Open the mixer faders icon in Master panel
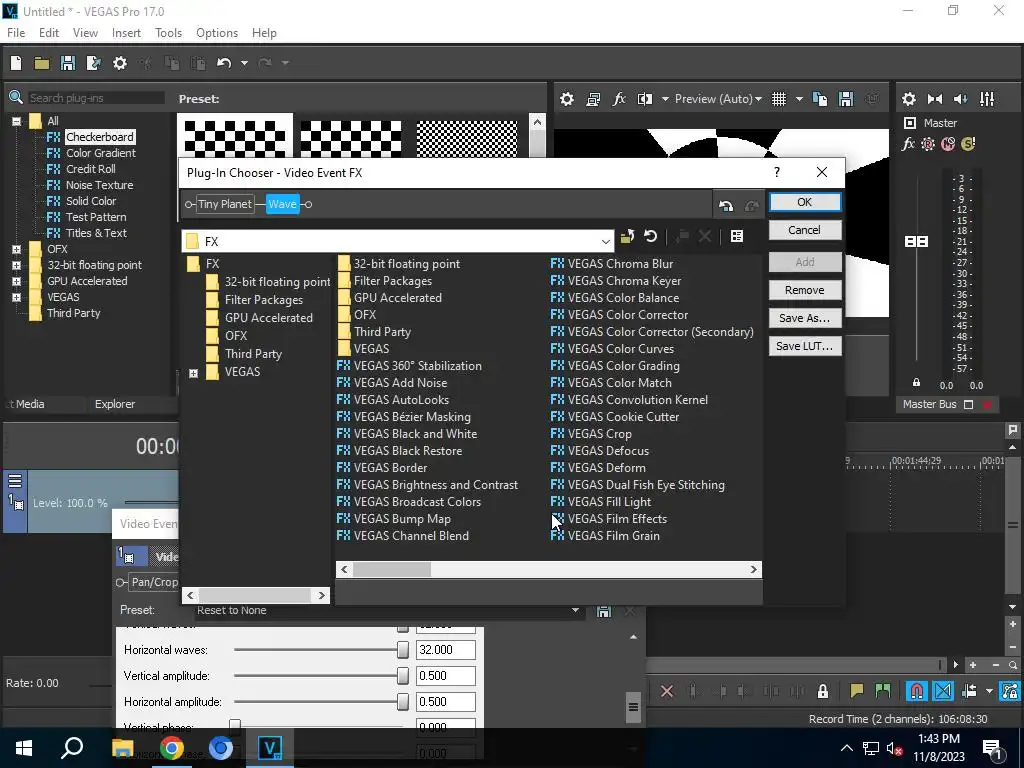 (x=987, y=99)
